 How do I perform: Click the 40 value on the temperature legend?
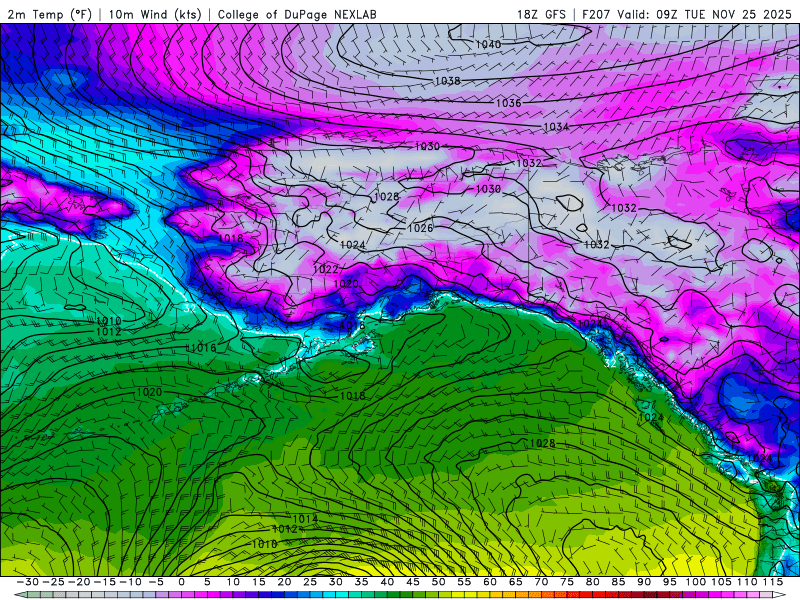[x=387, y=582]
